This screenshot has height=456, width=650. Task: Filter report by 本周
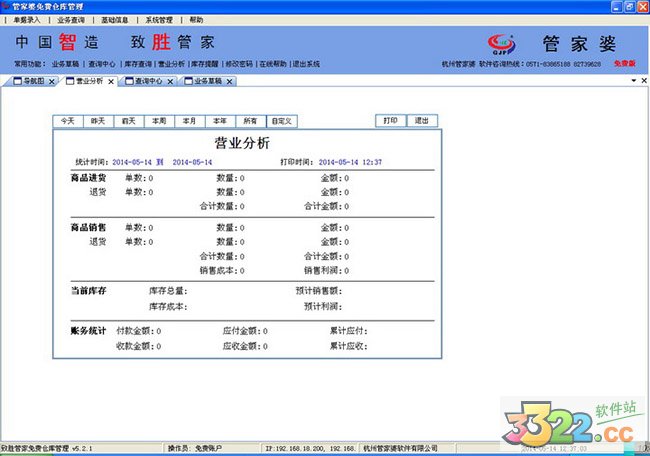pyautogui.click(x=159, y=121)
